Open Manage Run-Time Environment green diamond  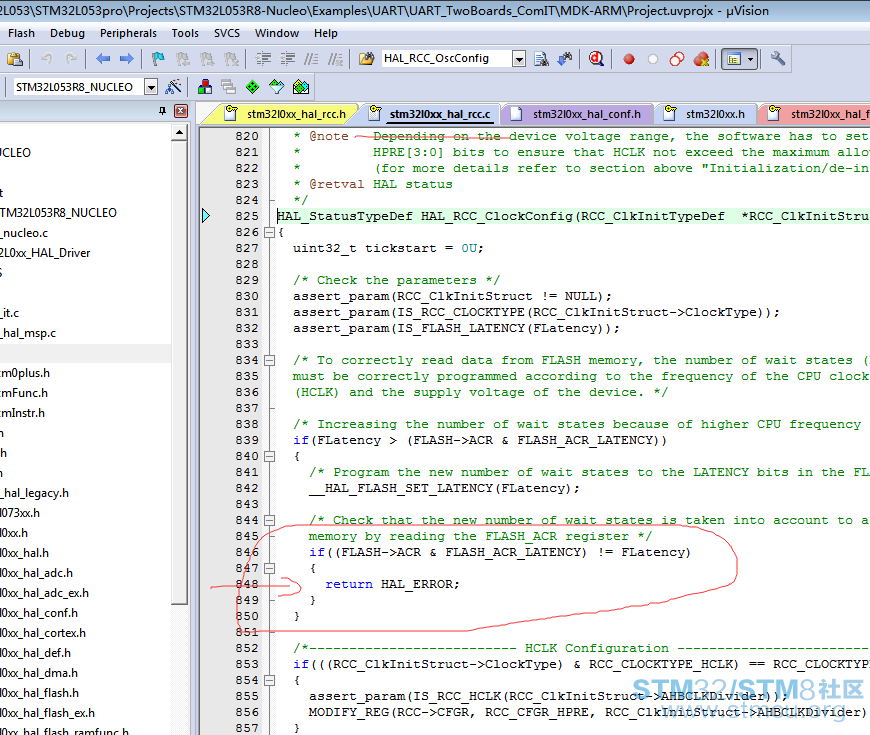coord(252,87)
